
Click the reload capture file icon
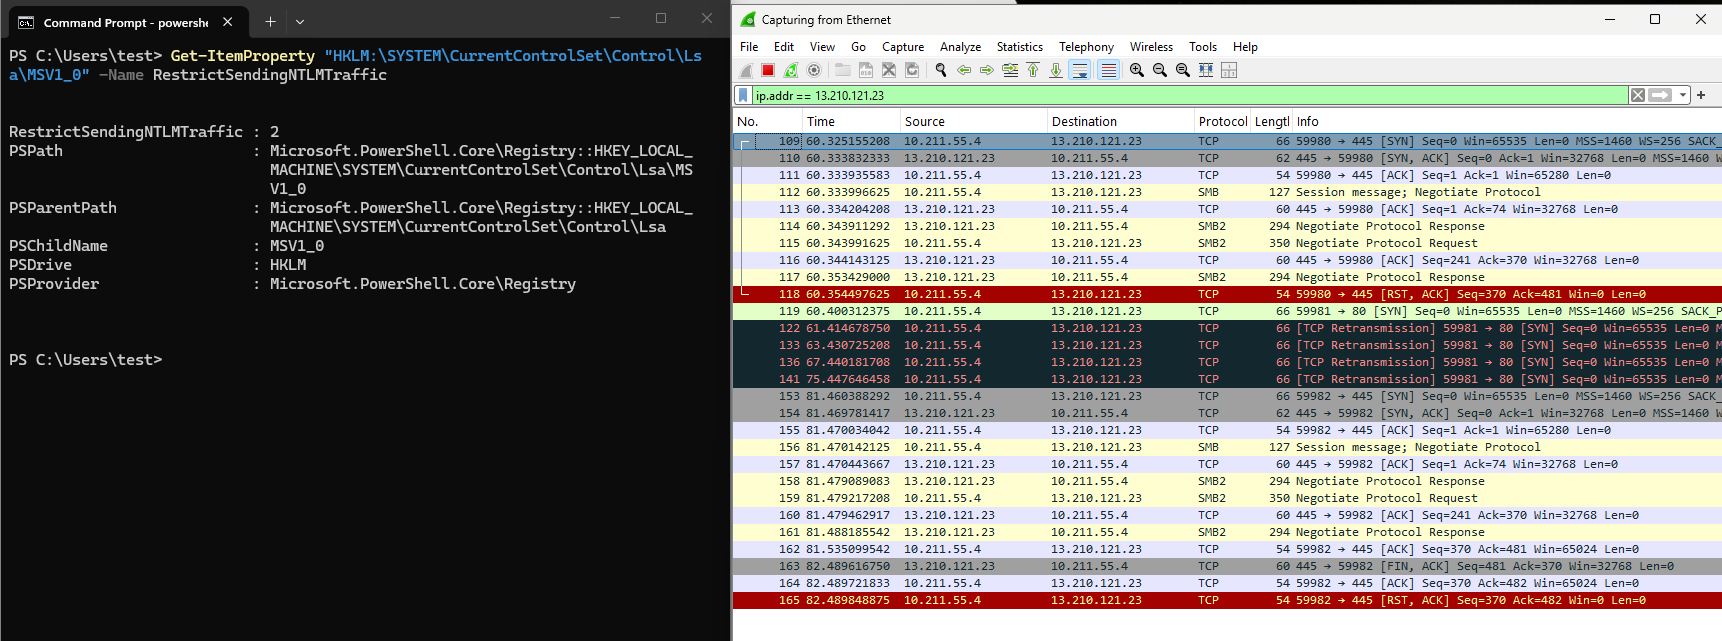912,70
